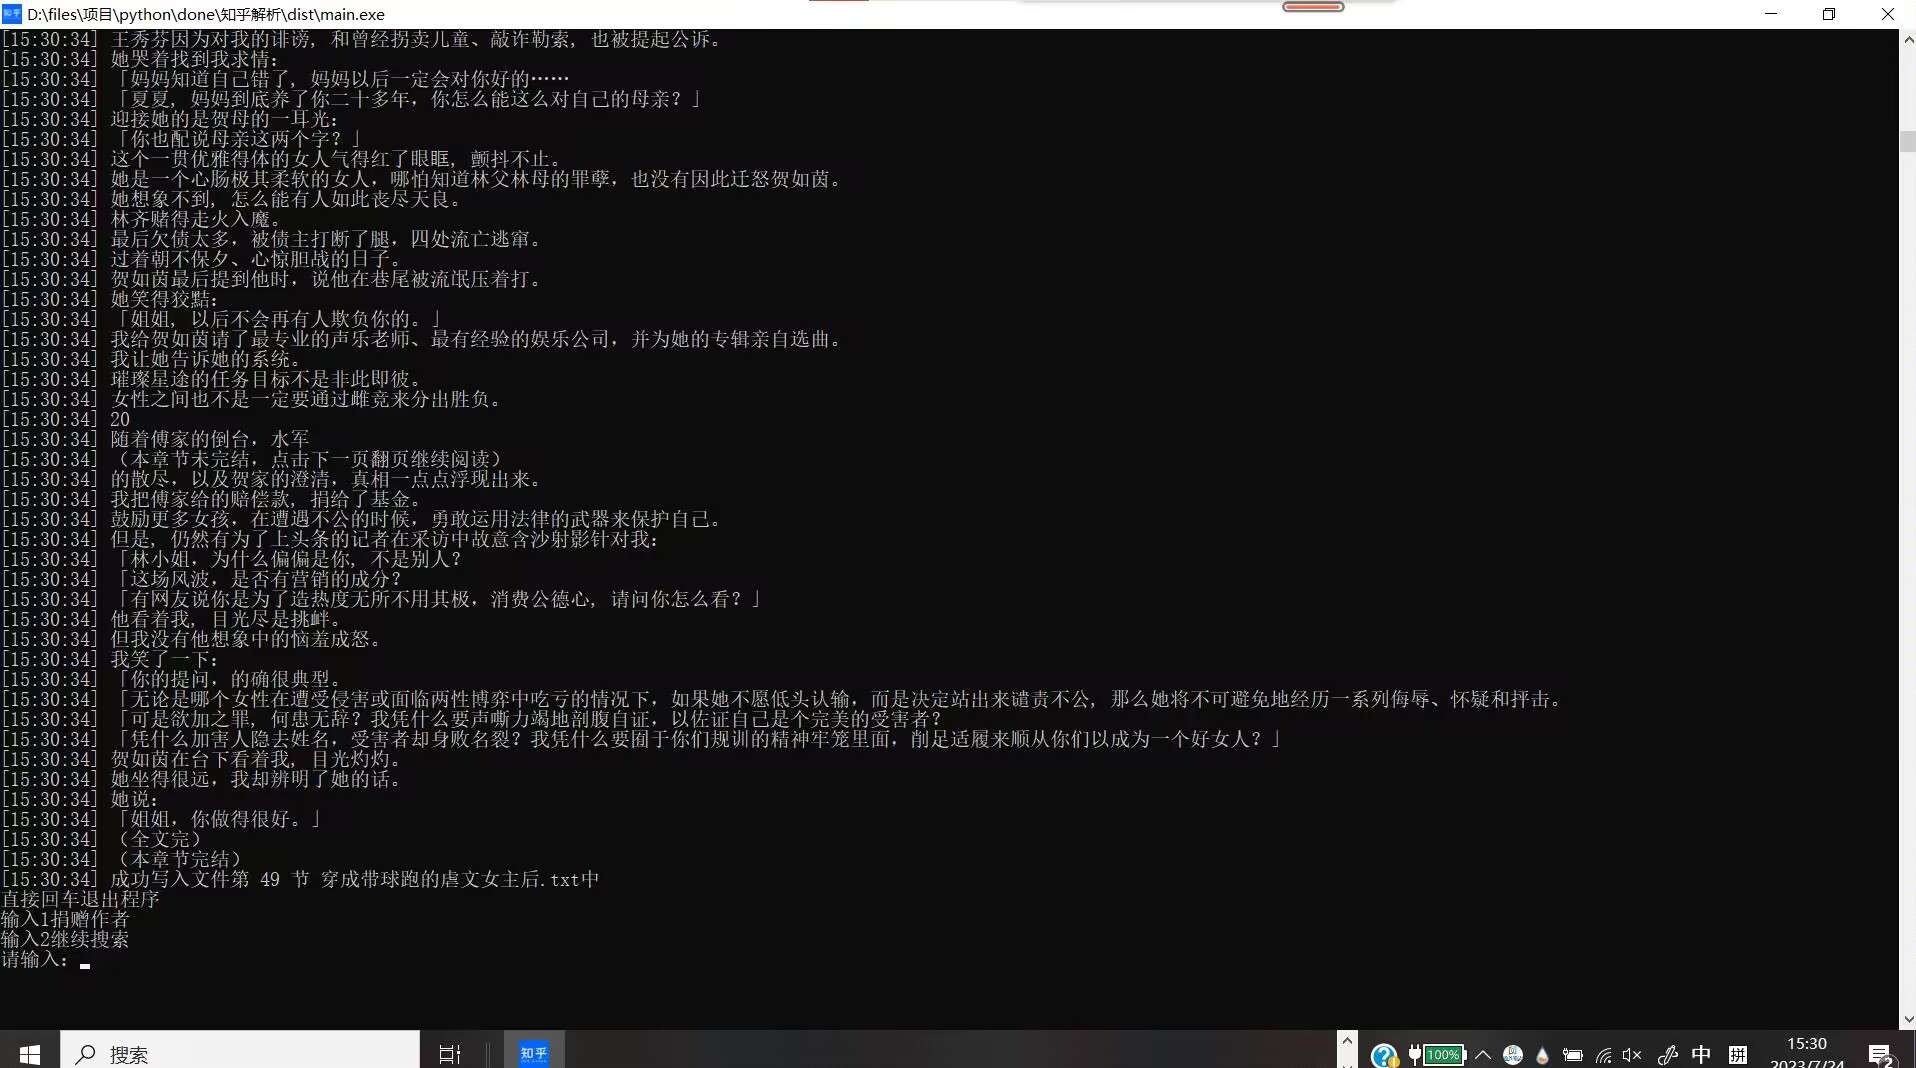Open the Windows battery power icon
1916x1068 pixels.
pyautogui.click(x=1572, y=1054)
